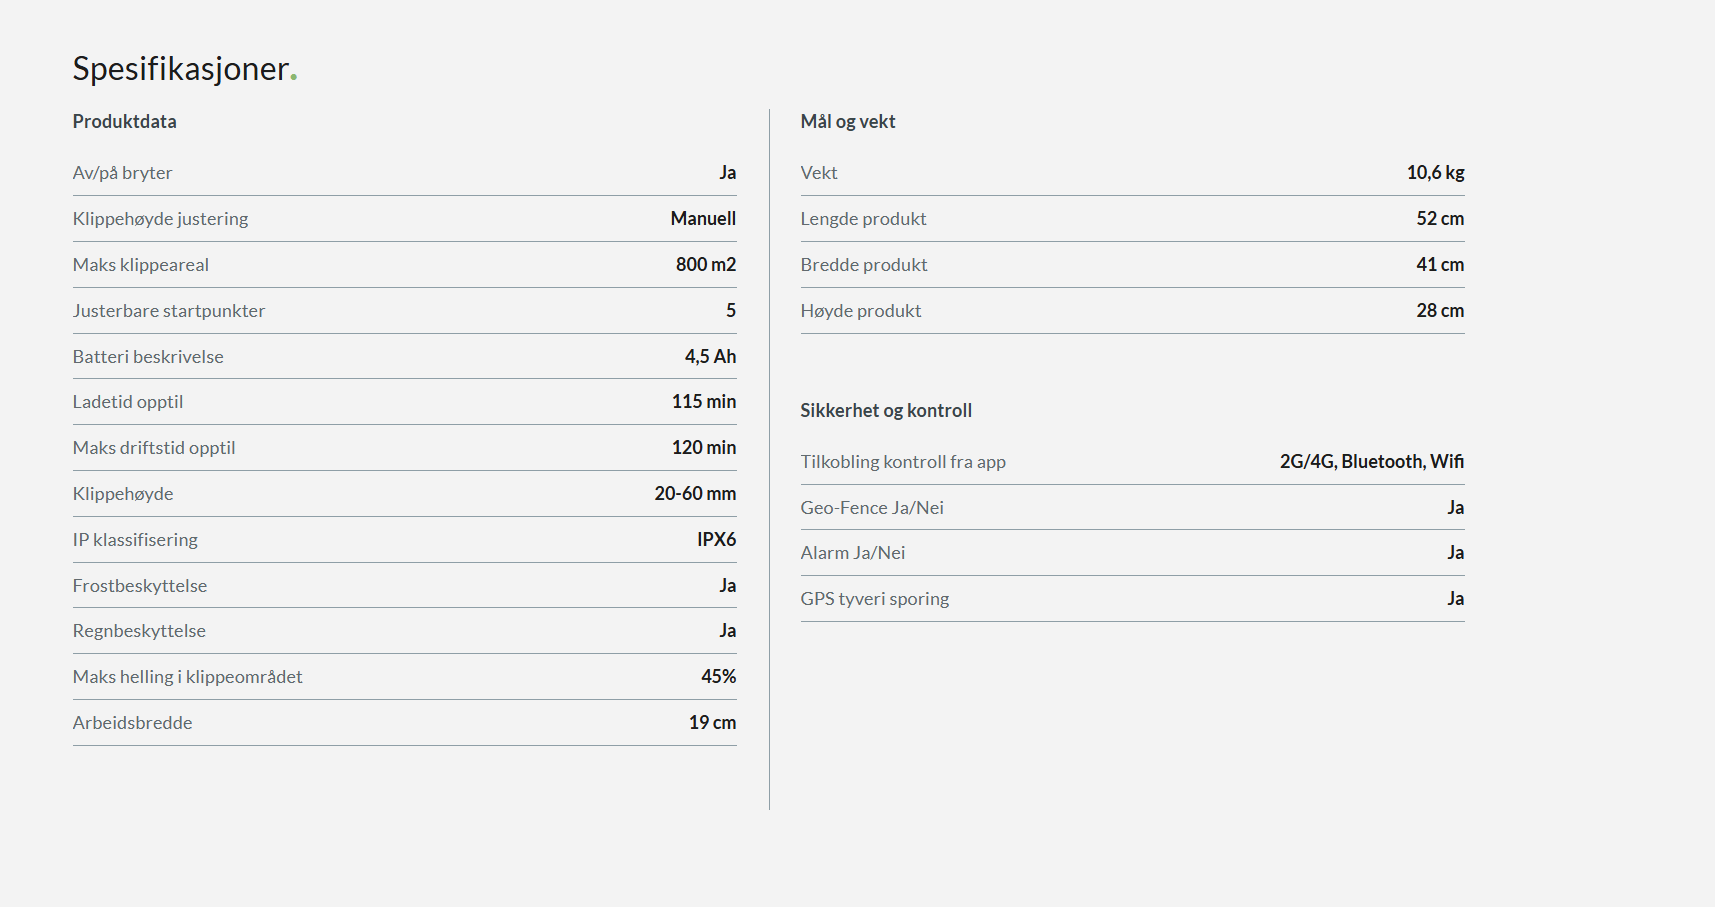The height and width of the screenshot is (907, 1715).
Task: Select the 2G/4G, Bluetooth, Wifi value
Action: tap(1371, 462)
